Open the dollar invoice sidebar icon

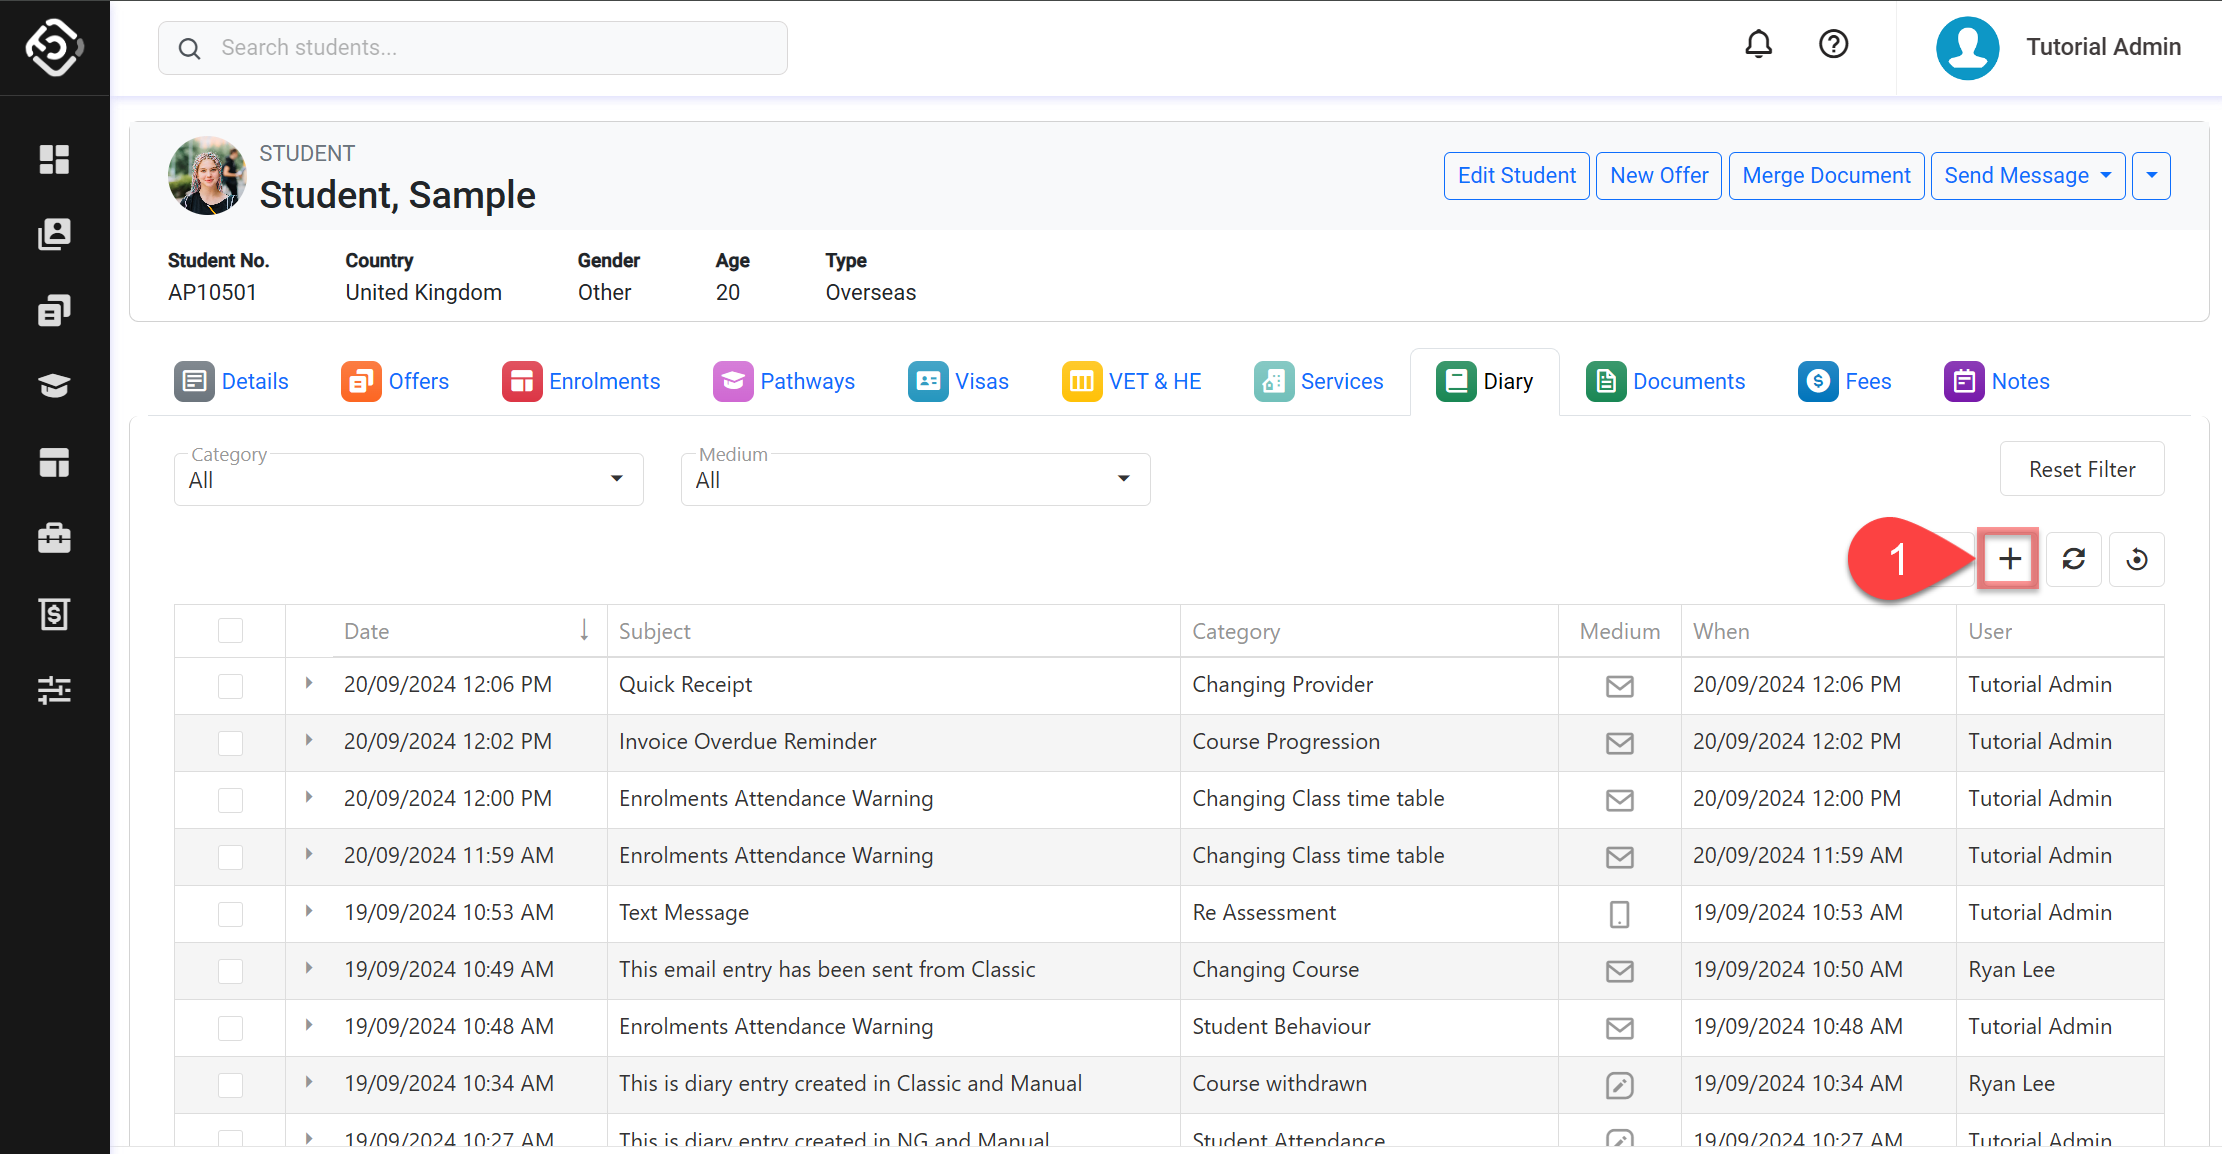tap(54, 614)
